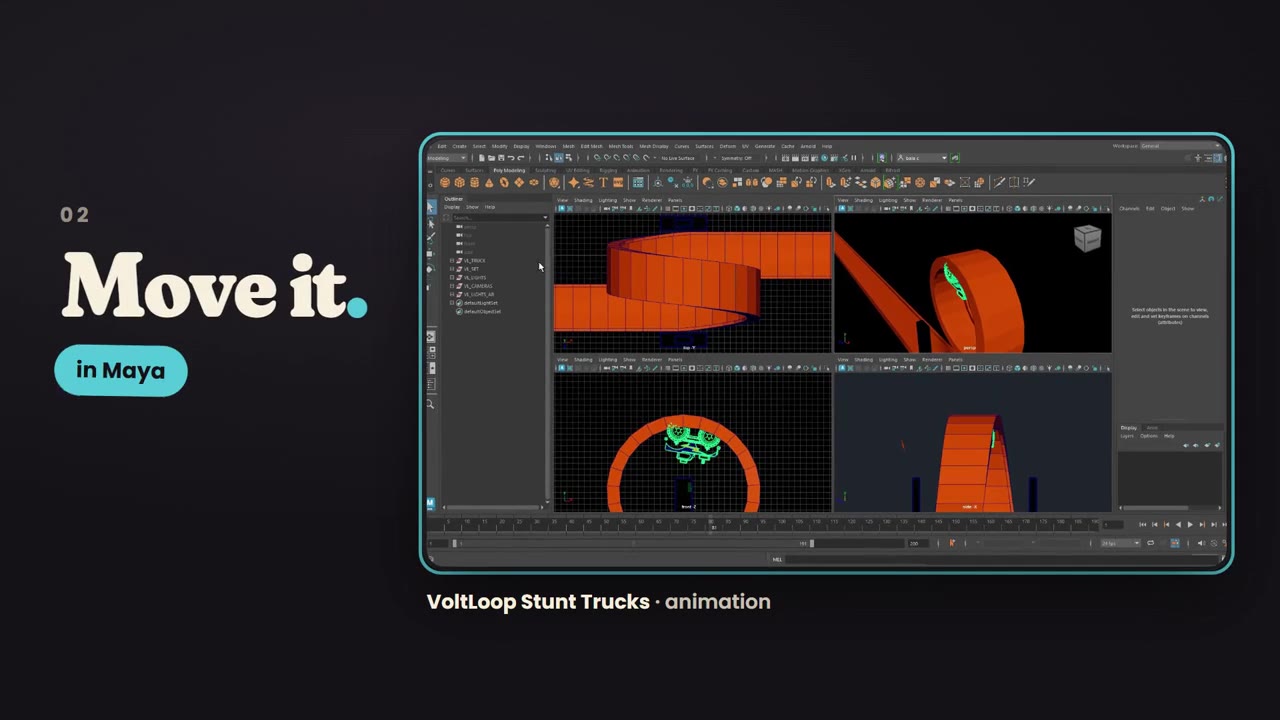Open the Deform menu
This screenshot has width=1280, height=720.
pos(728,146)
